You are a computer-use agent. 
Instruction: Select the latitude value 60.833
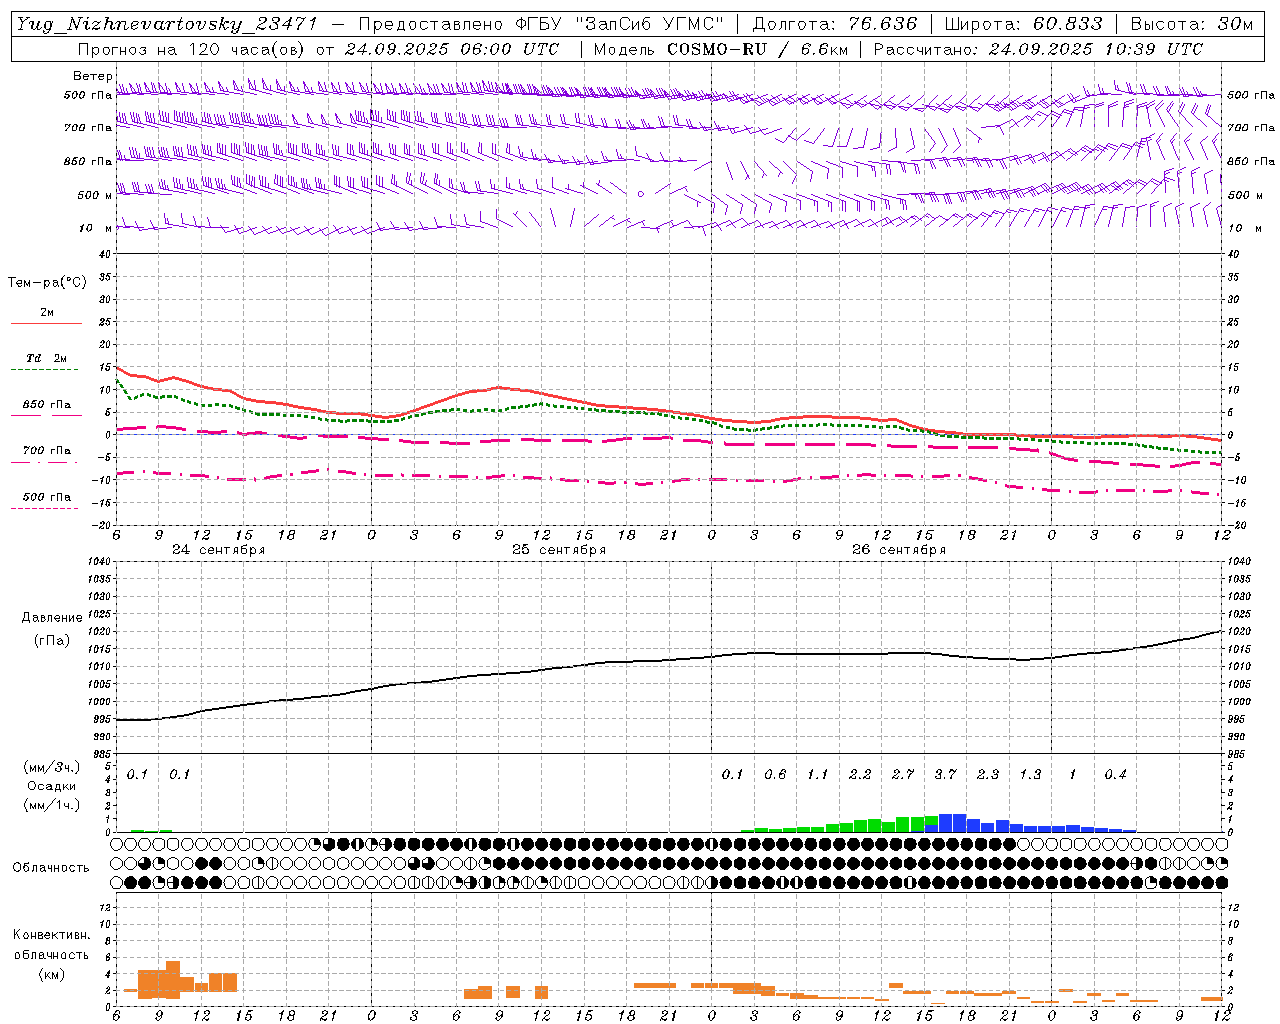pos(1068,24)
